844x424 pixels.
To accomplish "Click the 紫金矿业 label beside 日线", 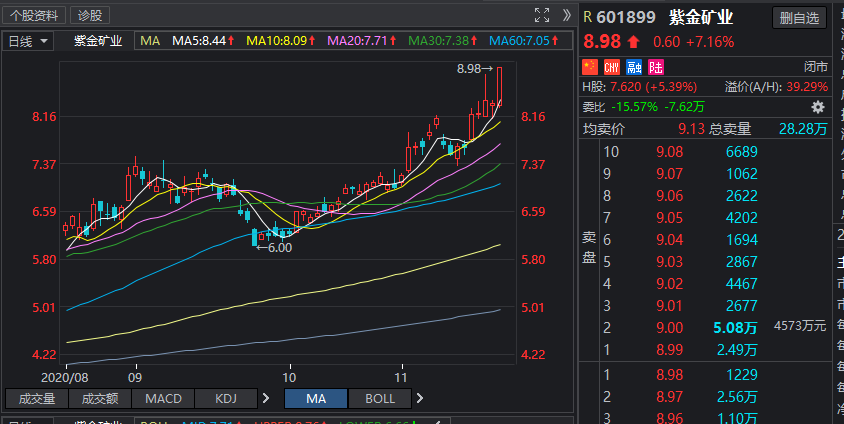I will pyautogui.click(x=98, y=41).
